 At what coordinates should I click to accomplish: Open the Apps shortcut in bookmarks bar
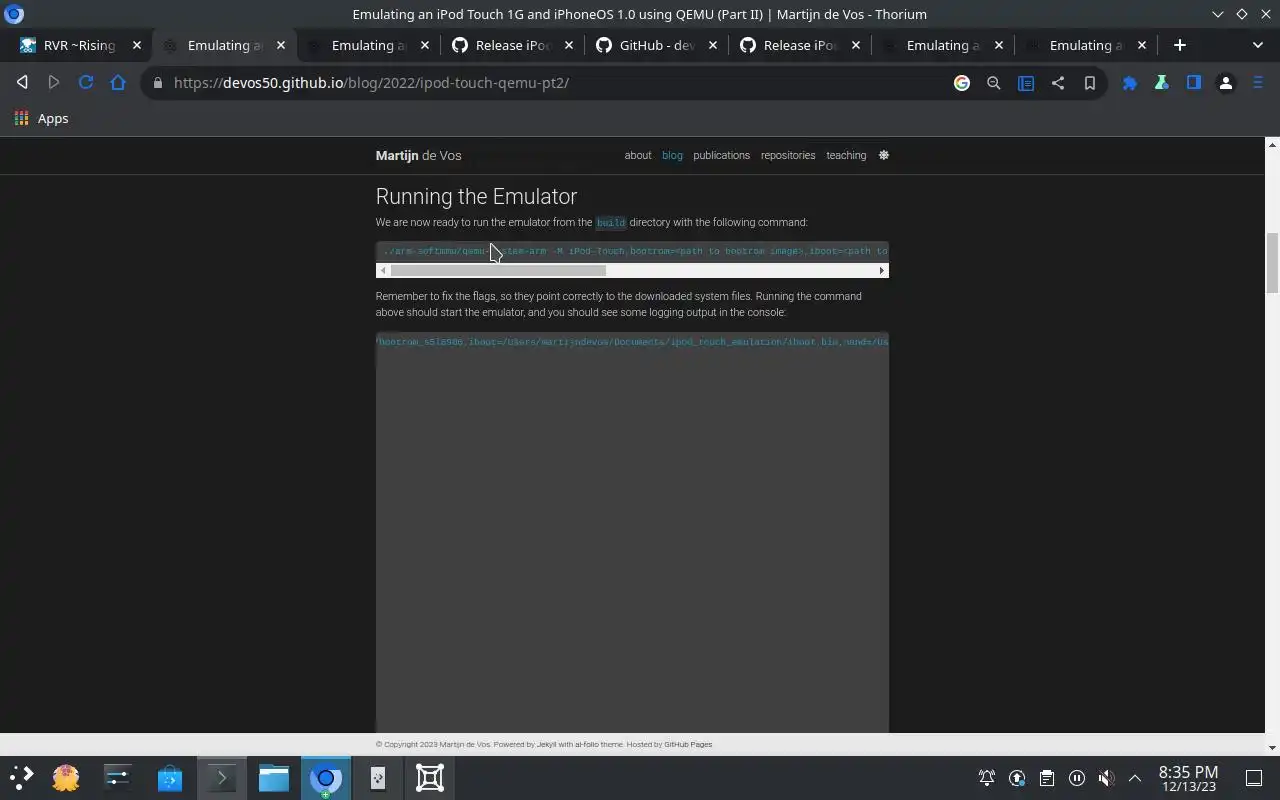tap(42, 118)
